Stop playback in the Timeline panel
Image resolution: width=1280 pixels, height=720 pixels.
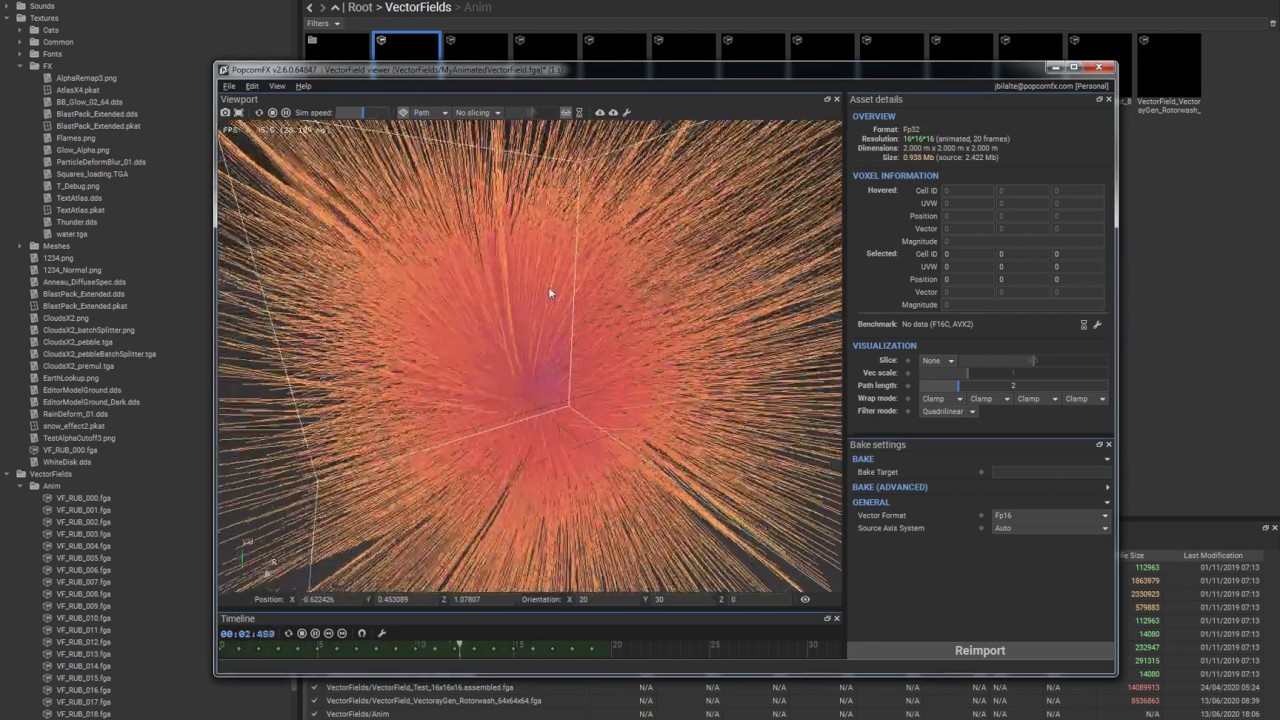coord(302,633)
